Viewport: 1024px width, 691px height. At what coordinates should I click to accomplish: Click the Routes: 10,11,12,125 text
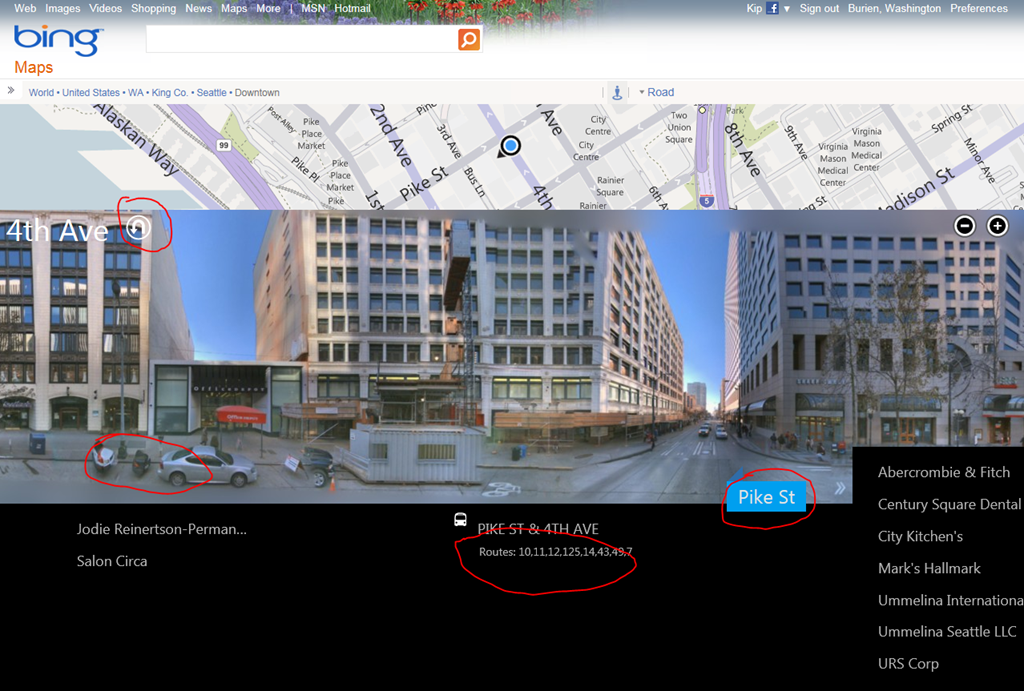pos(555,552)
